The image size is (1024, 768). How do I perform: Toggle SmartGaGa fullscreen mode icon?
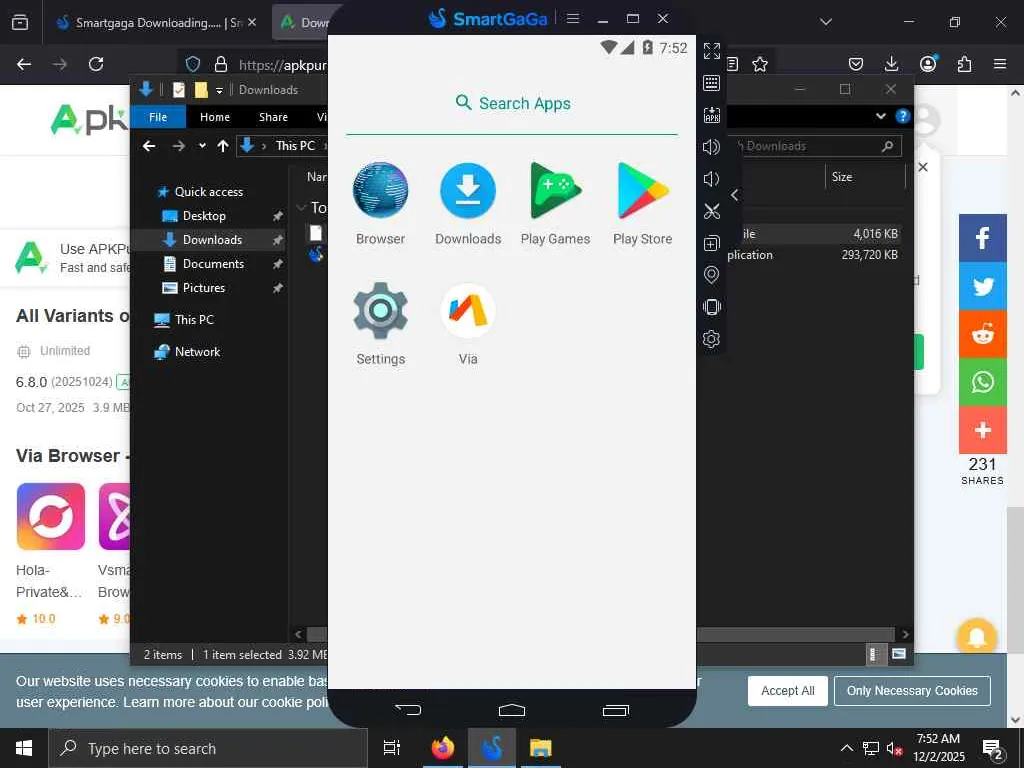pyautogui.click(x=712, y=51)
